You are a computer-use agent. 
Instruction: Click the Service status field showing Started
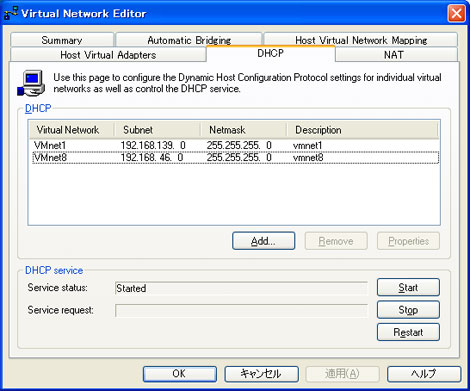[x=241, y=288]
